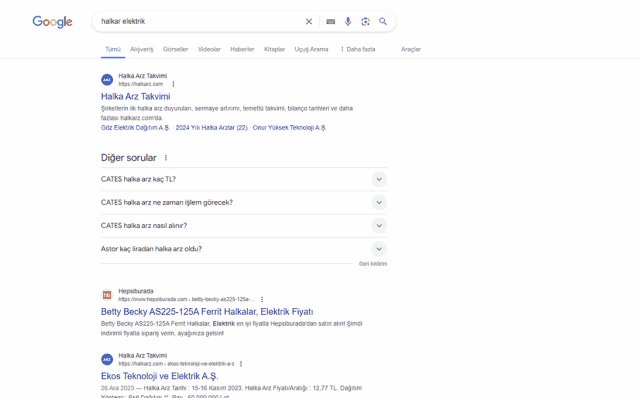Viewport: 640px width, 398px height.
Task: Open the Daha fazla dropdown
Action: 358,49
